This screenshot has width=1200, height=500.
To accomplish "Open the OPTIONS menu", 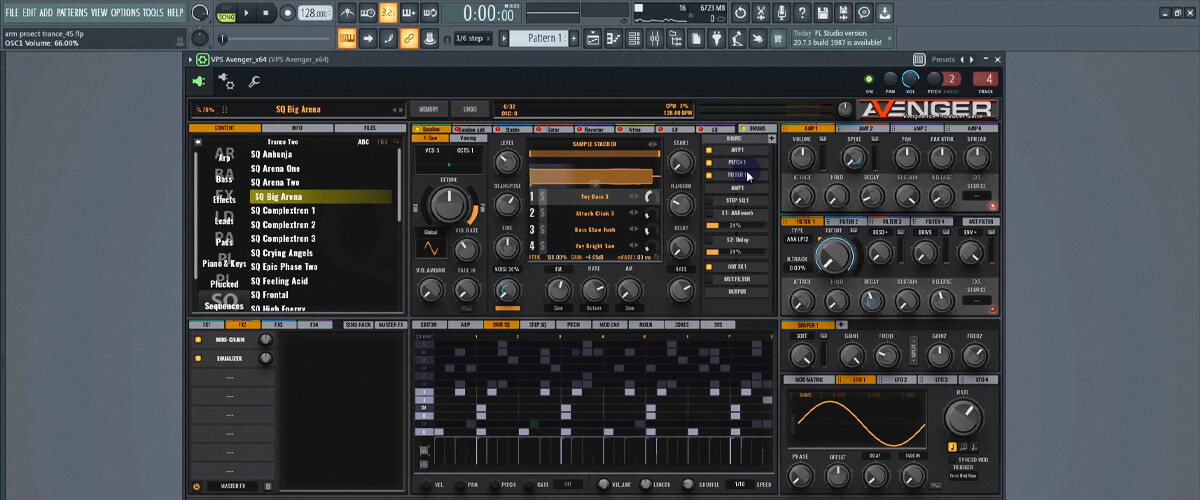I will click(x=125, y=13).
